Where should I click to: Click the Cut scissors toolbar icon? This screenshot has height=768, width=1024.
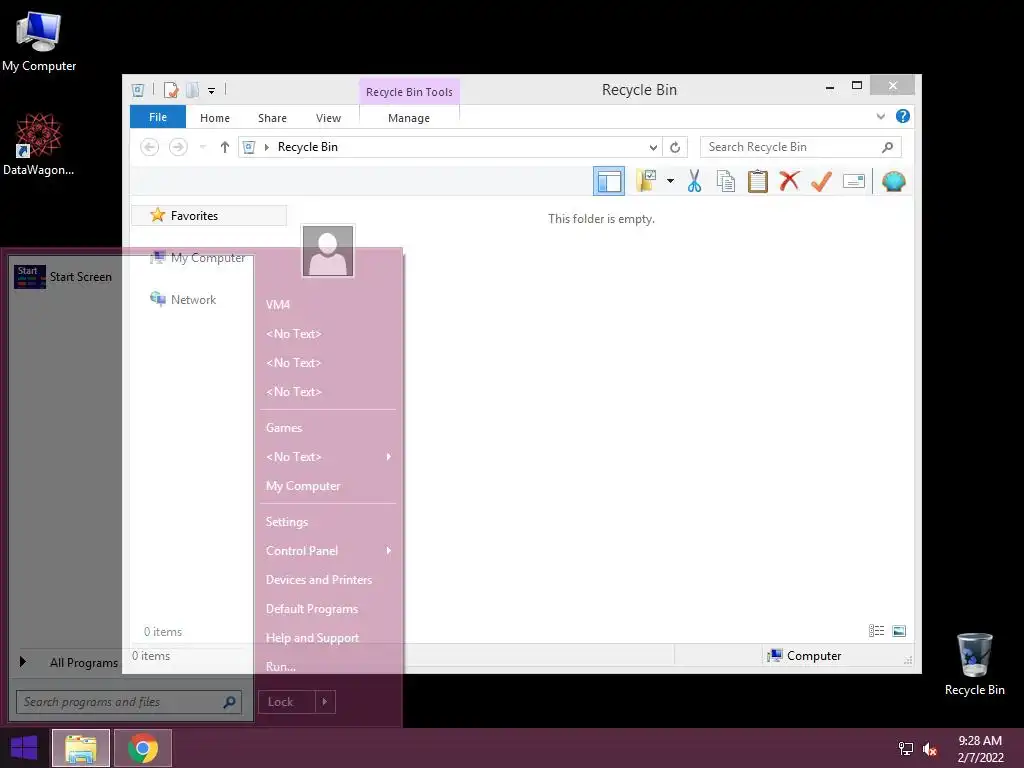(694, 181)
